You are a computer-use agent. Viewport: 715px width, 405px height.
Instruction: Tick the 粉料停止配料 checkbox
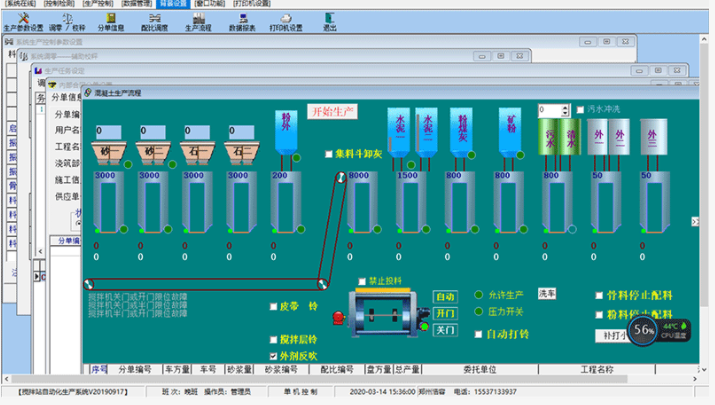pyautogui.click(x=599, y=315)
